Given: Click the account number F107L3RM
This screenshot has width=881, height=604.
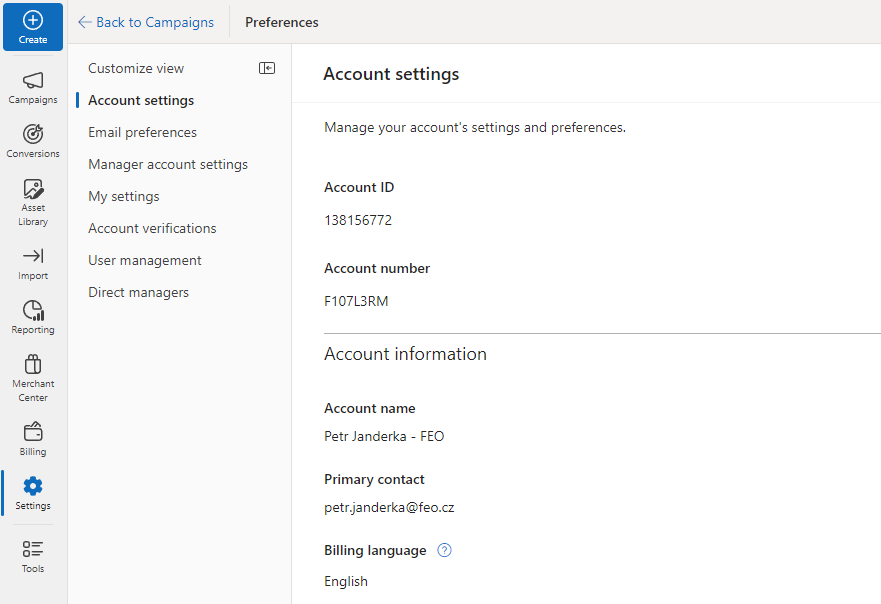Looking at the screenshot, I should pyautogui.click(x=356, y=301).
